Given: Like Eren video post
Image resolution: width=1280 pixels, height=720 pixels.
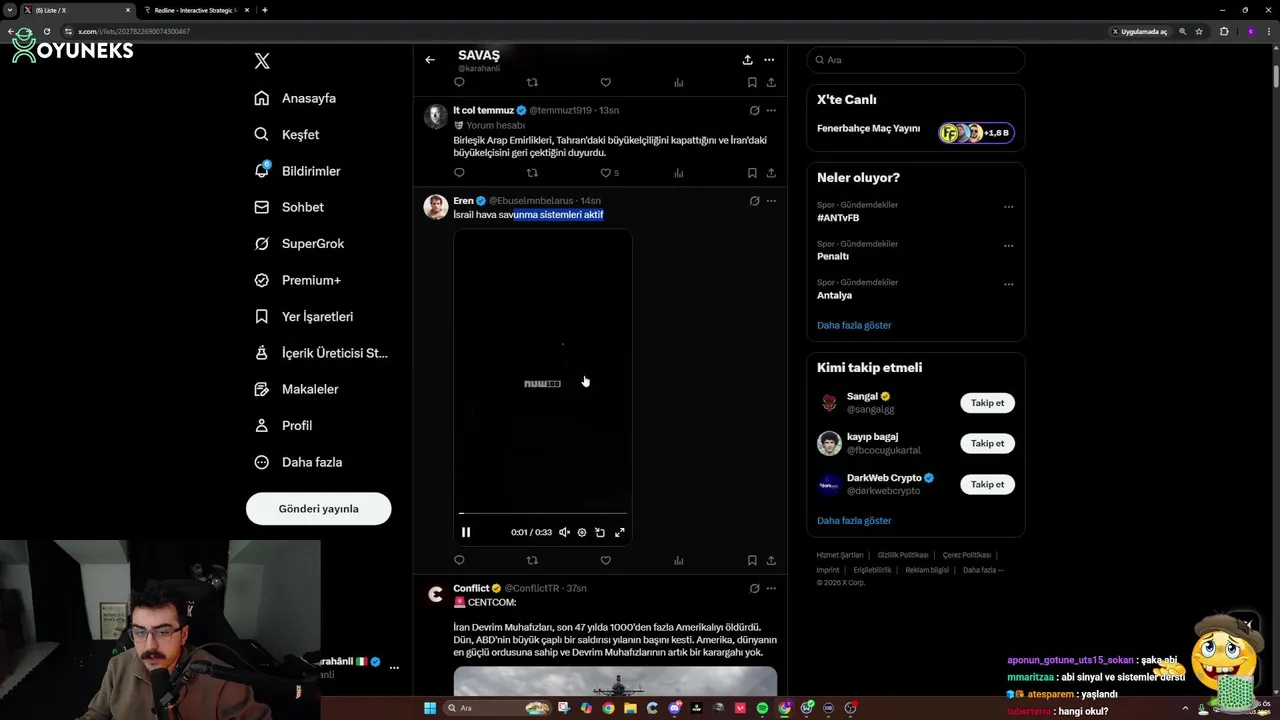Looking at the screenshot, I should click(x=605, y=561).
